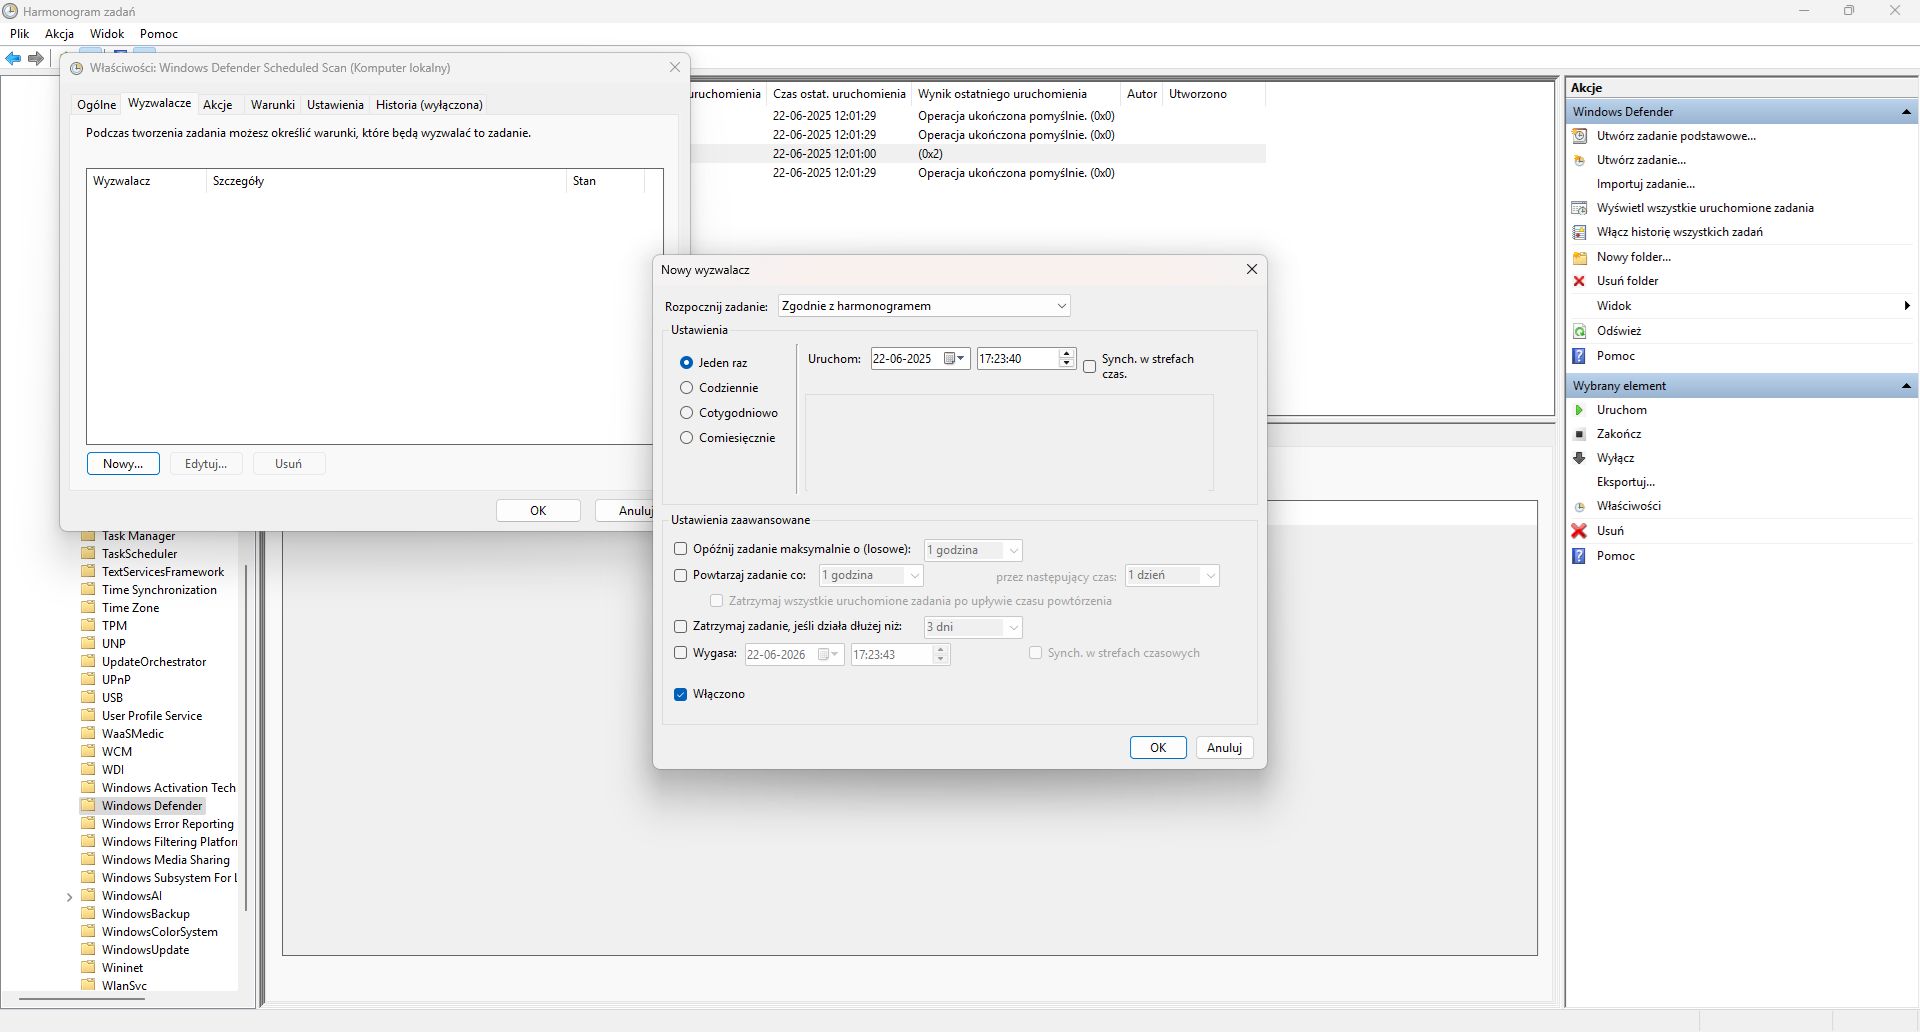Click the Odśwież refresh icon
The image size is (1920, 1032).
pos(1579,331)
